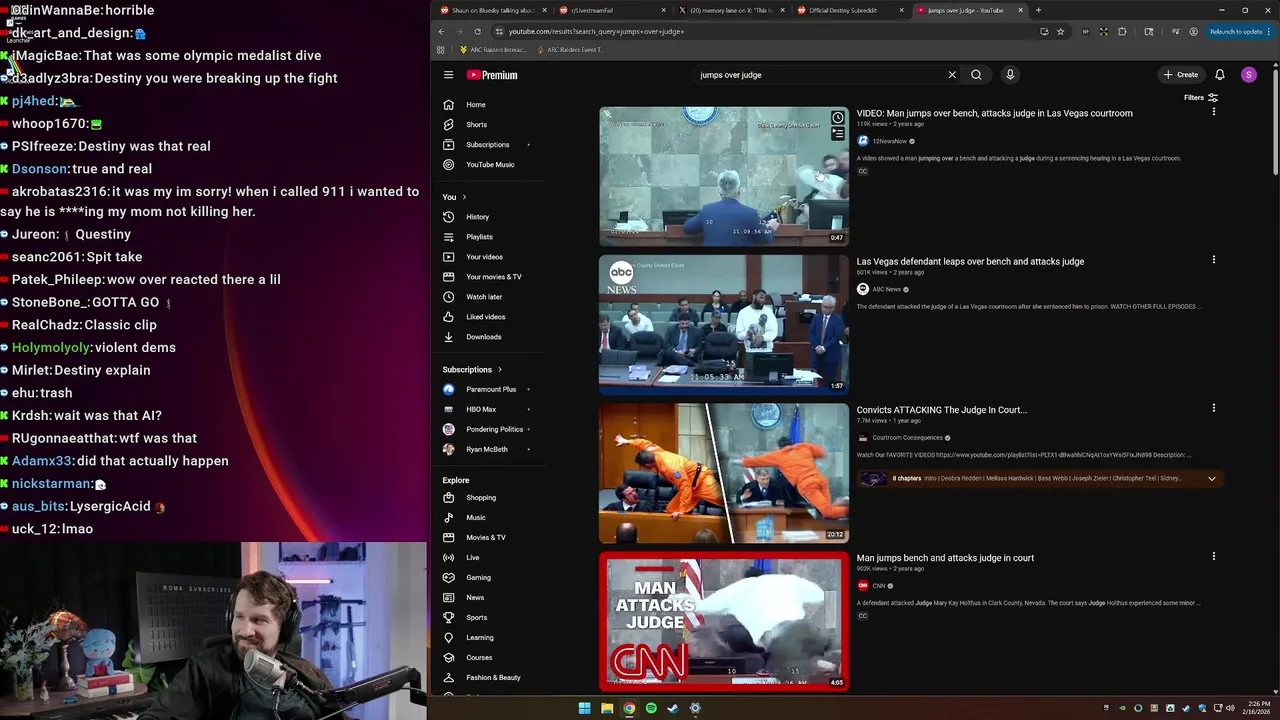
Task: Click Relaunch to update button
Action: [x=1237, y=31]
